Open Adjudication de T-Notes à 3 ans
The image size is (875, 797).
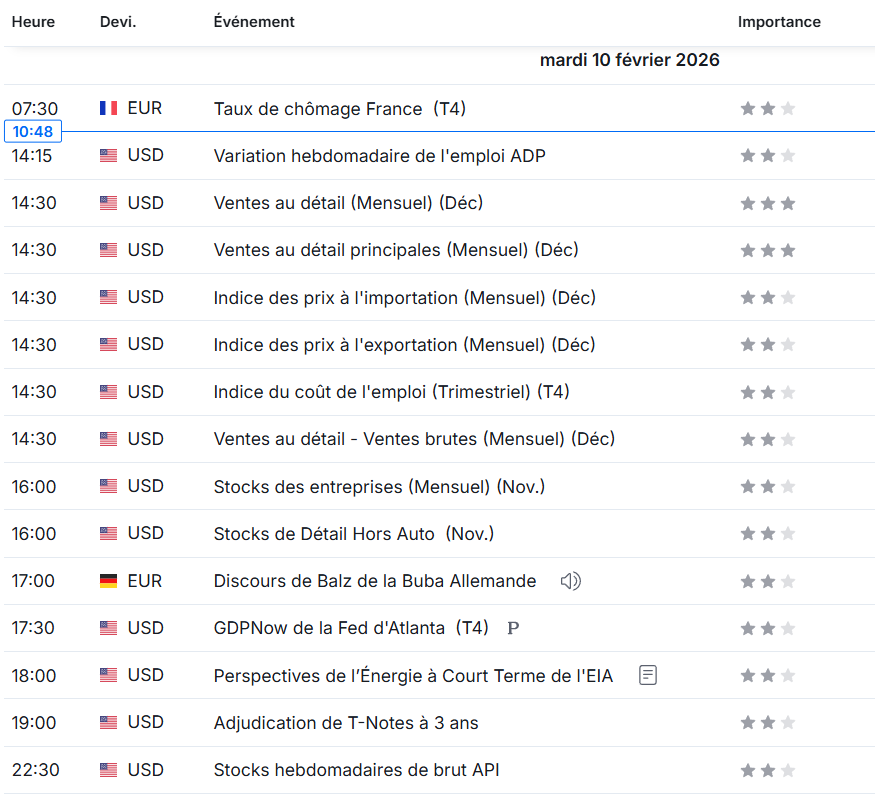(x=346, y=723)
